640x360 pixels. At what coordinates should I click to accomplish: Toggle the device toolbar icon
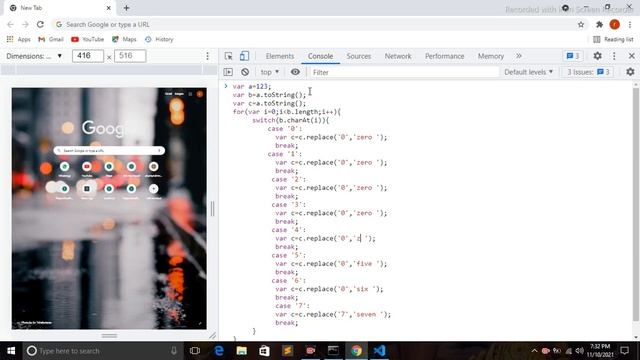244,56
